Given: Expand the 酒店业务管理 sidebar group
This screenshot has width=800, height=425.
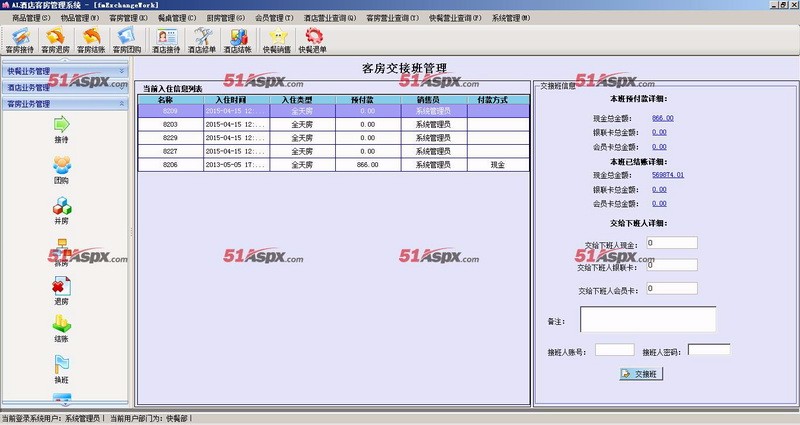Looking at the screenshot, I should coord(65,87).
